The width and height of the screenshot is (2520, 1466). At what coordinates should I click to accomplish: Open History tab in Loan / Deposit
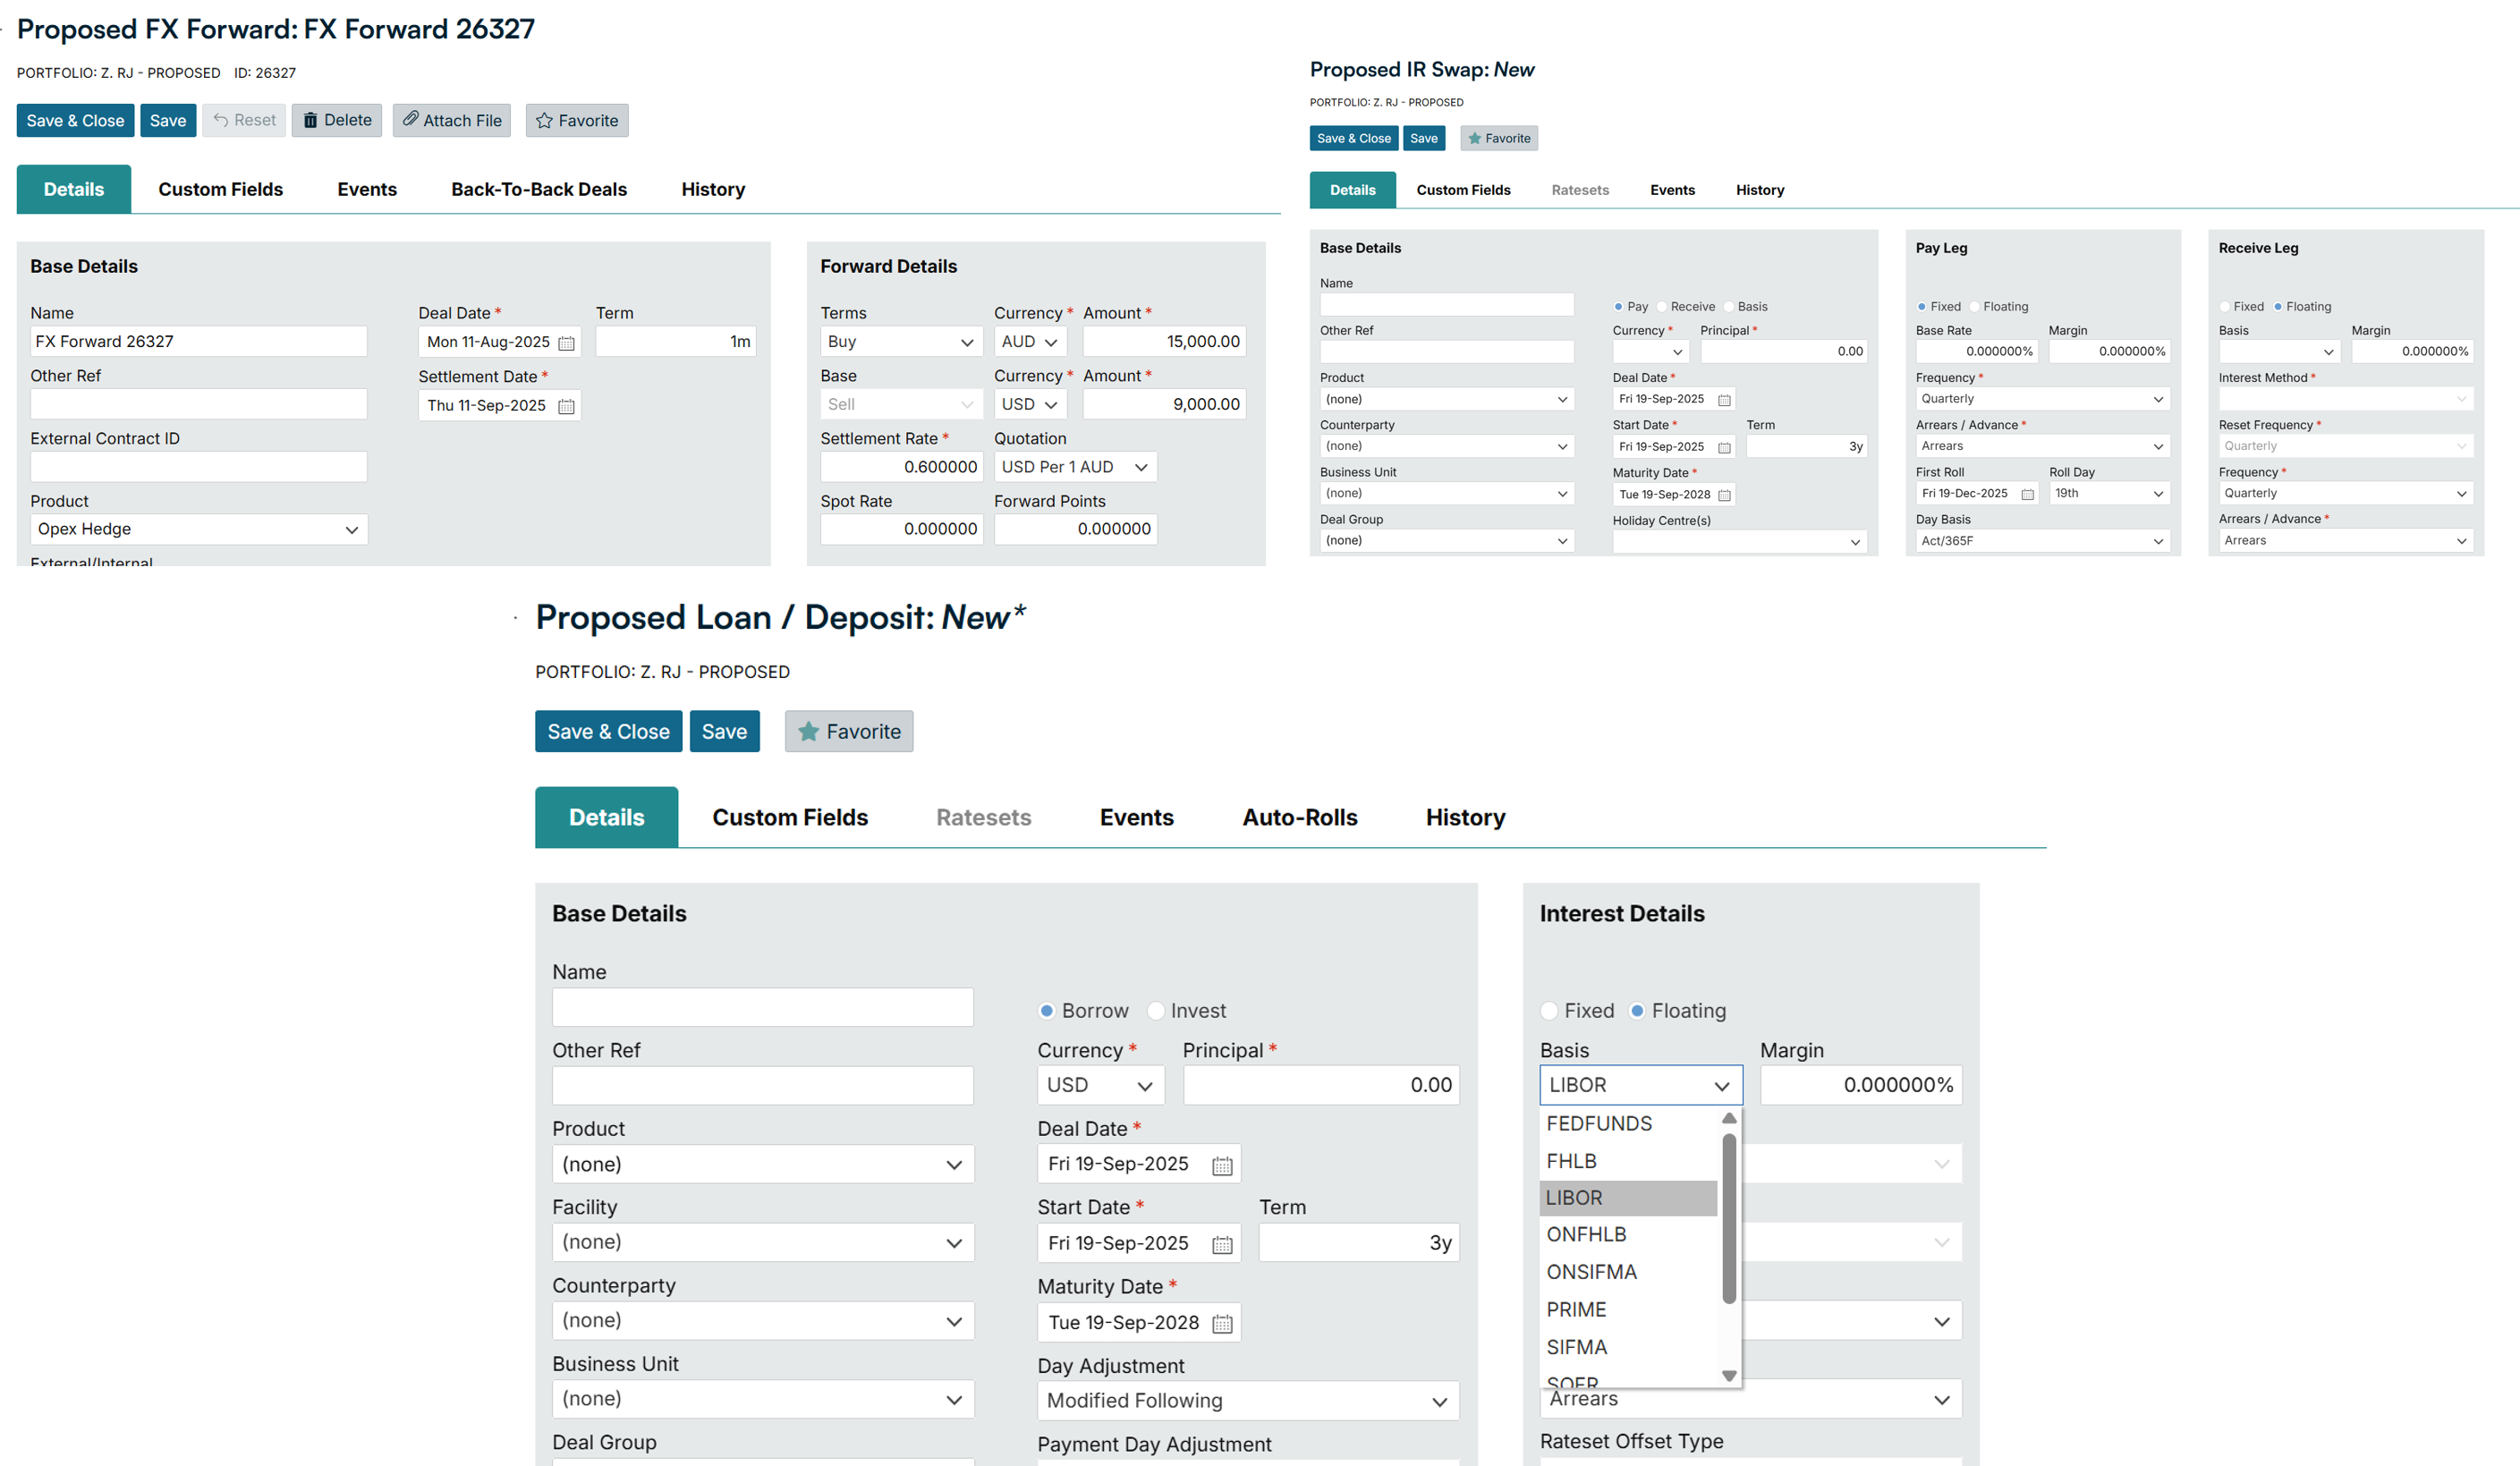pos(1465,817)
